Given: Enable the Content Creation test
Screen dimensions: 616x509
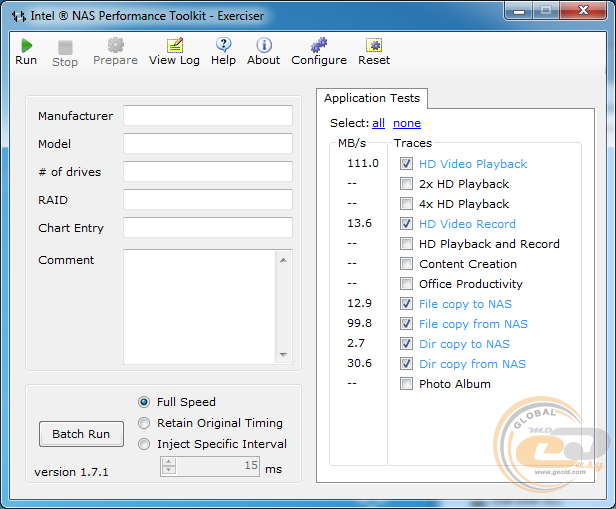Looking at the screenshot, I should point(406,264).
